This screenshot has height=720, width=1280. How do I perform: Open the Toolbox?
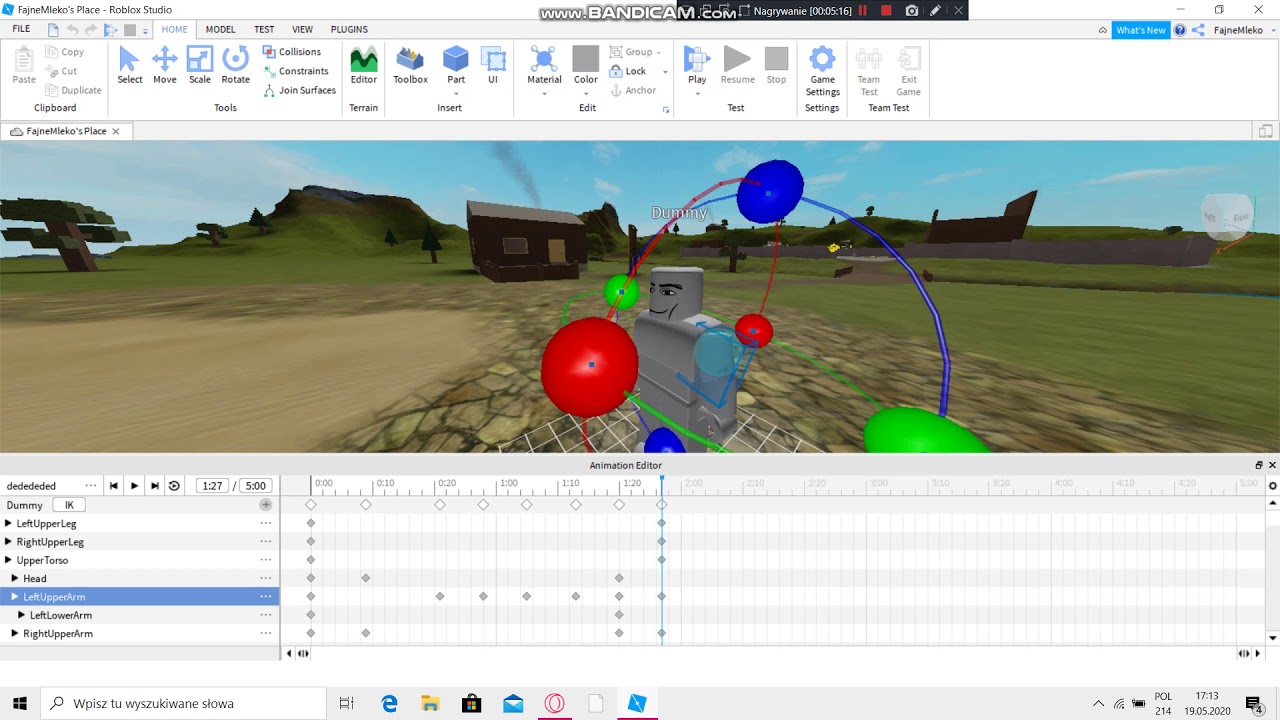[x=410, y=65]
